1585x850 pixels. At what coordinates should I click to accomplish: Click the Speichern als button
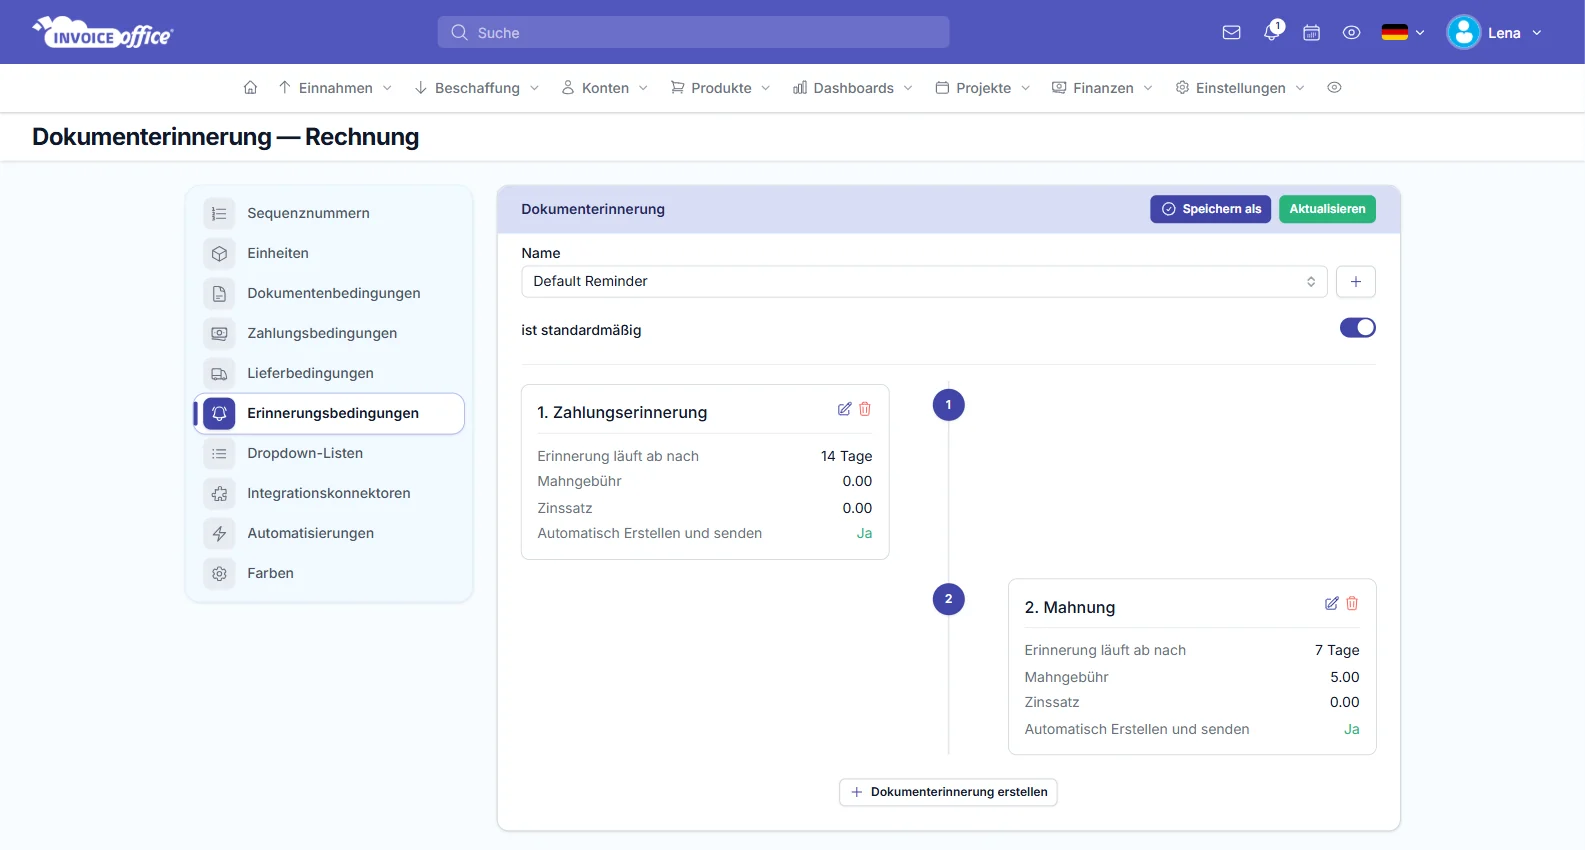coord(1210,209)
